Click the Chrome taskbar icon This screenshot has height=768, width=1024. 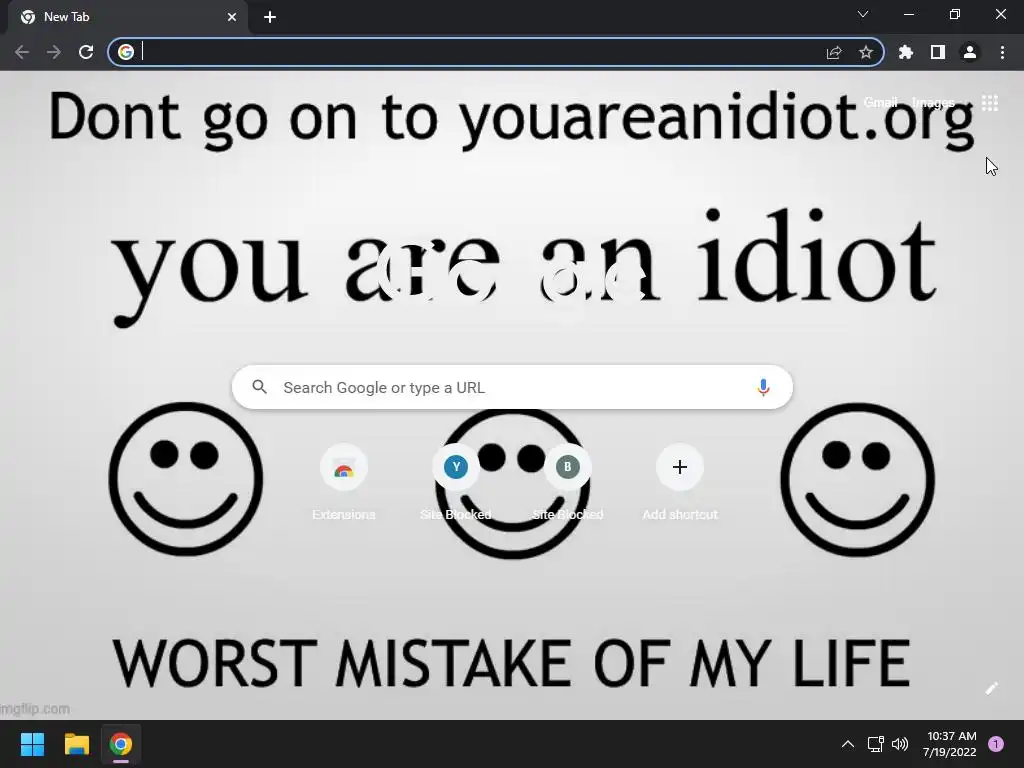pyautogui.click(x=121, y=744)
